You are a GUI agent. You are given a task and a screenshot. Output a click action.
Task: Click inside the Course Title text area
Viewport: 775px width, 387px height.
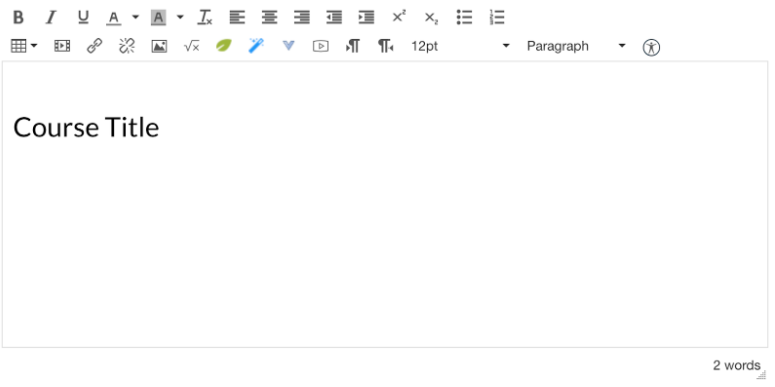pos(385,205)
